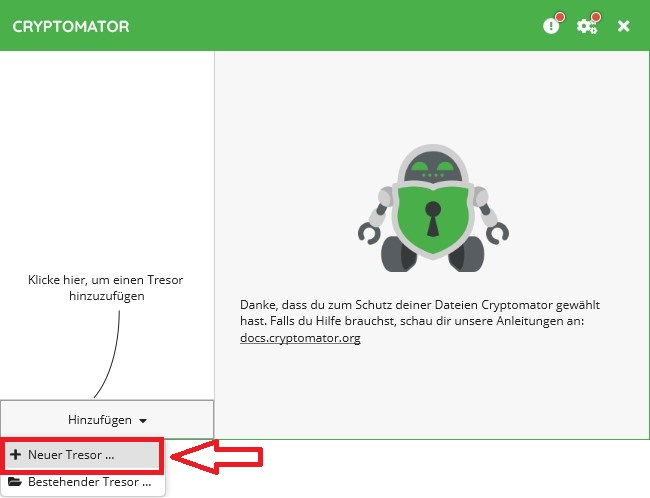
Task: Choose 'Bestehender Tresor ...' from the menu
Action: coord(90,482)
